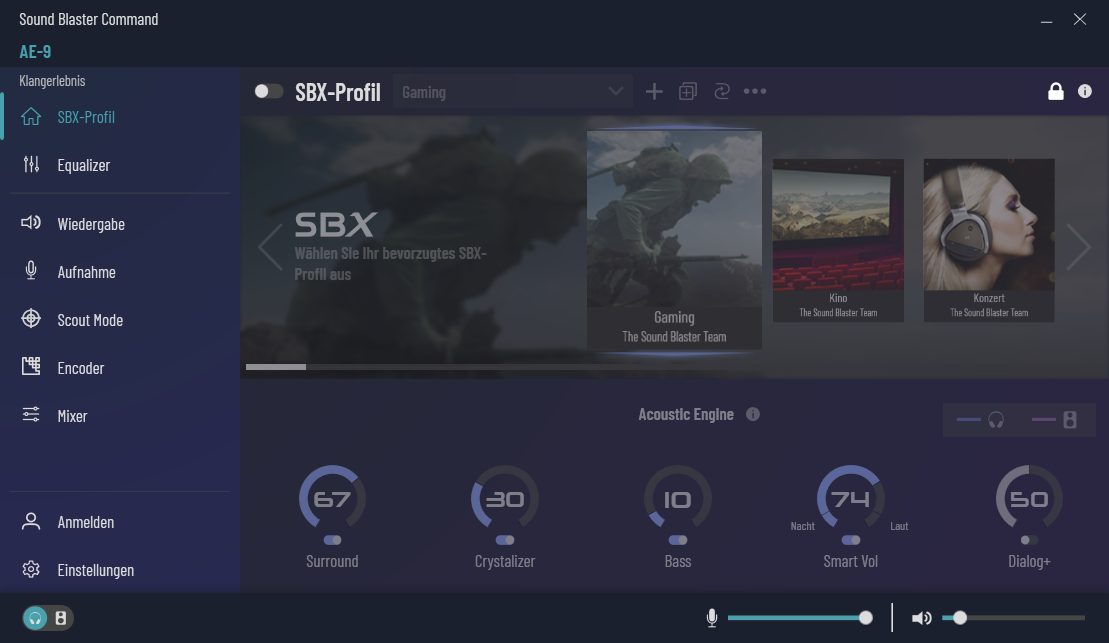The image size is (1109, 643).
Task: Open the info icon at top right
Action: (1084, 91)
